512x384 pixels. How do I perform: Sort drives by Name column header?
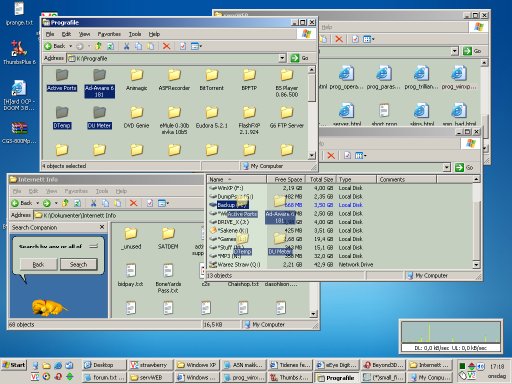pyautogui.click(x=237, y=179)
